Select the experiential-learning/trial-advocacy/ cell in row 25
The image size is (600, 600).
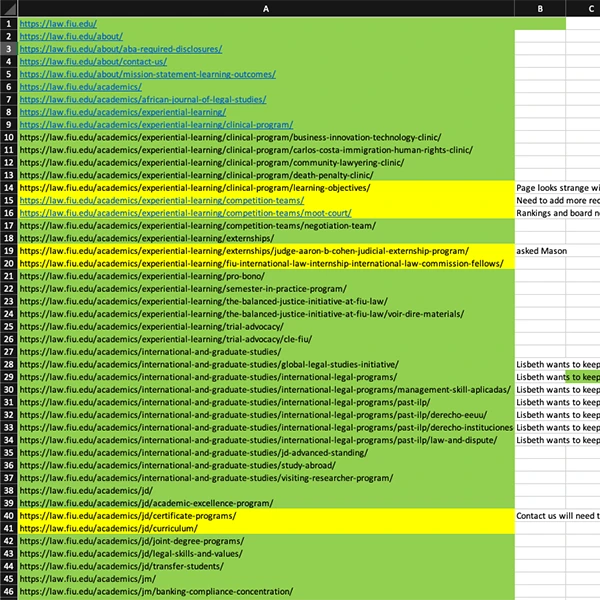pyautogui.click(x=266, y=327)
